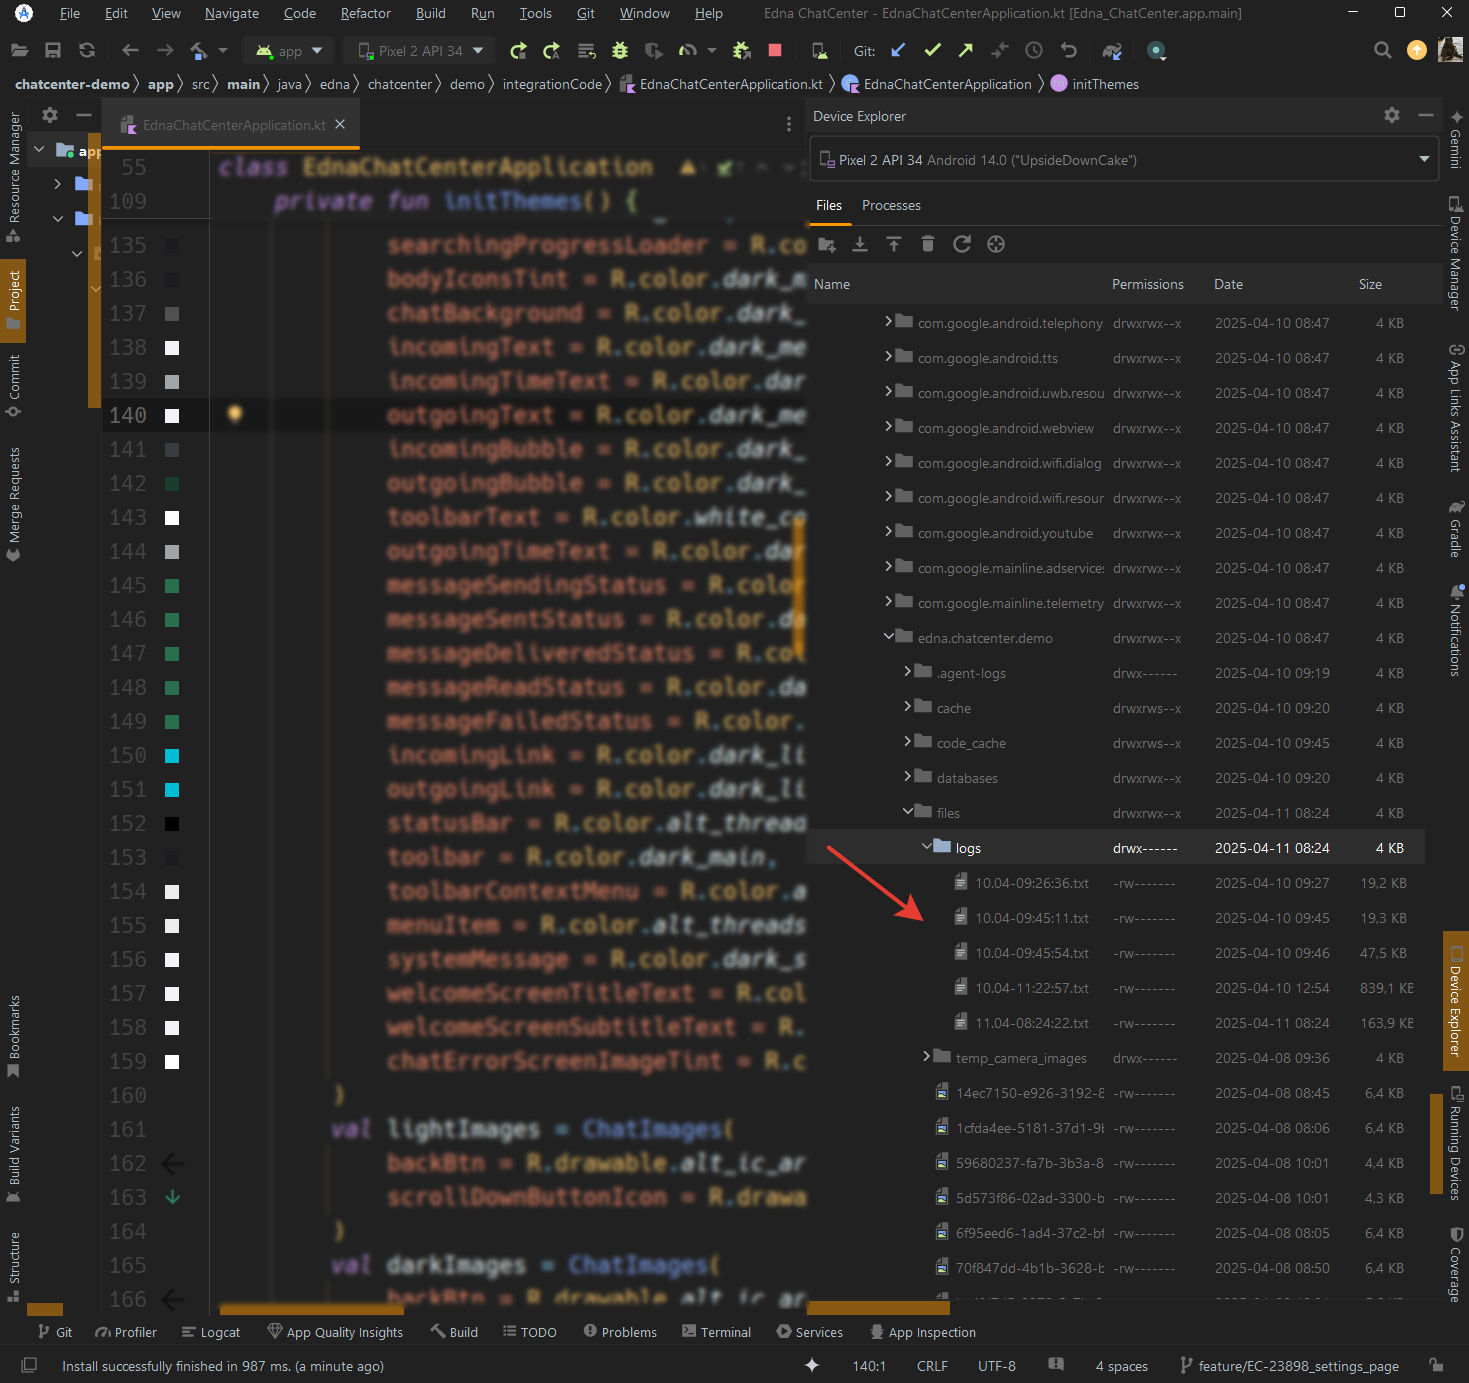The image size is (1469, 1383).
Task: Click the feature/EC-23898_settings_page branch label
Action: (1297, 1366)
